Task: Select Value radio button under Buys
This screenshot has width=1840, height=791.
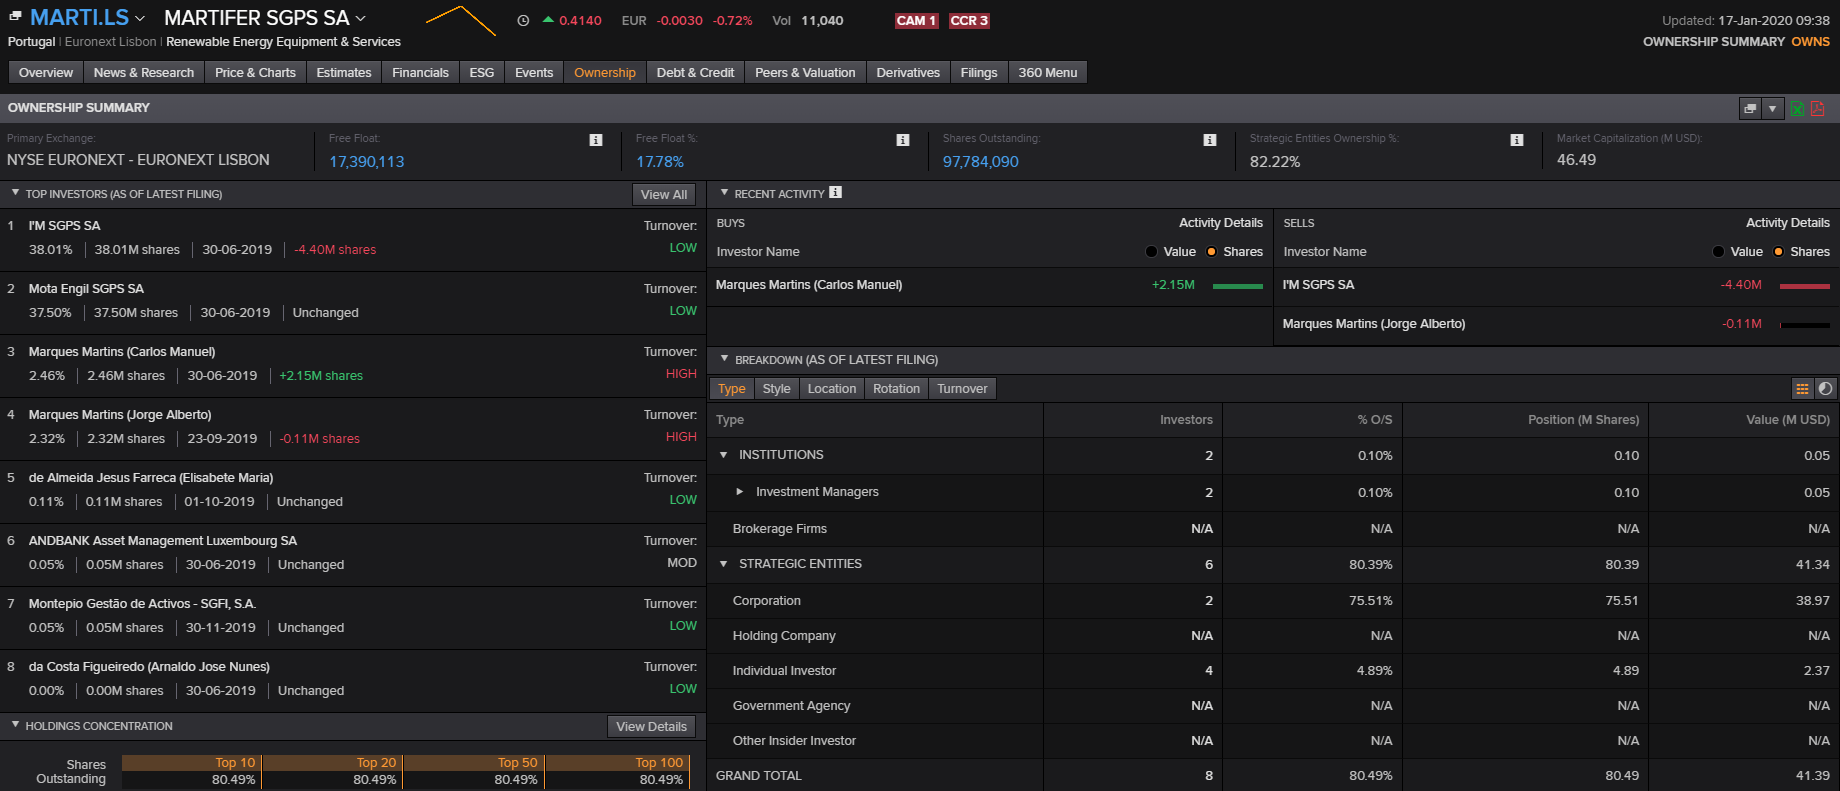Action: (1151, 252)
